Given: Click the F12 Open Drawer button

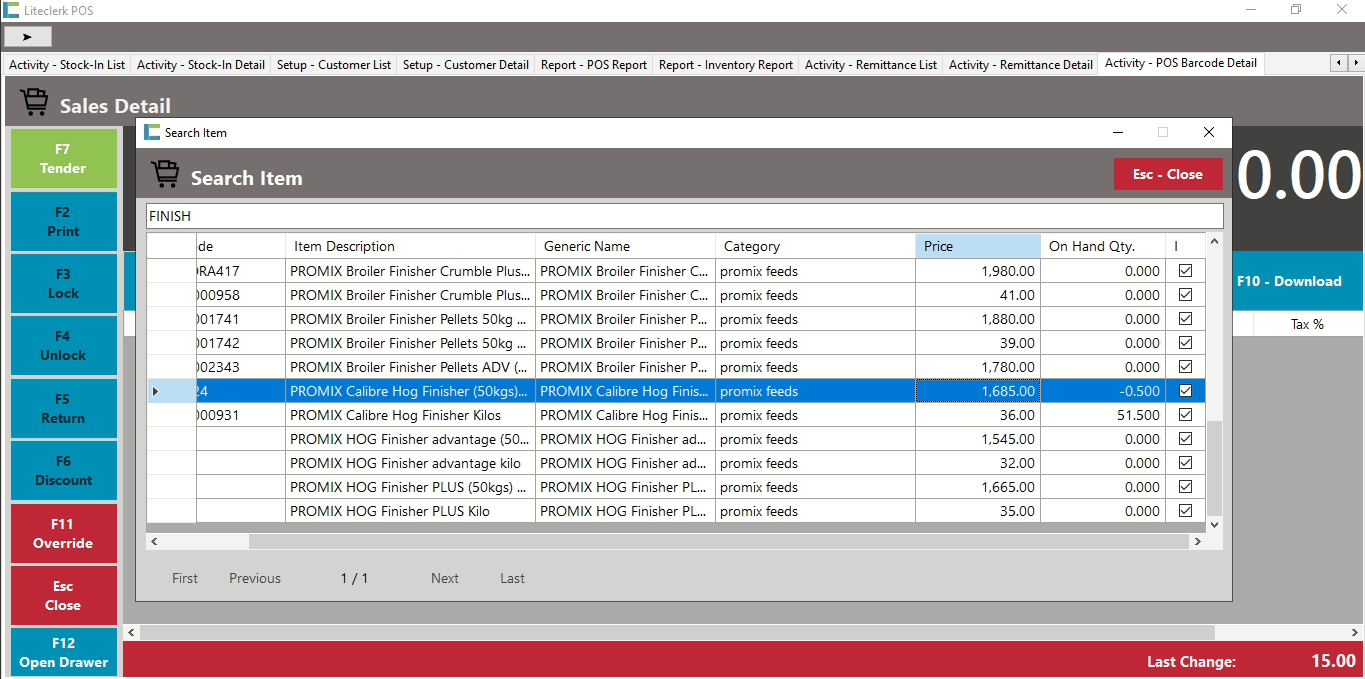Looking at the screenshot, I should click(x=63, y=653).
